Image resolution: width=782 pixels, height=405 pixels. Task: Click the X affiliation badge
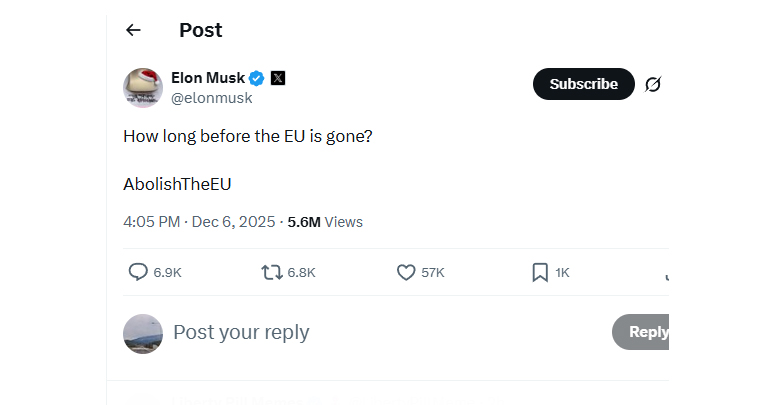click(278, 78)
